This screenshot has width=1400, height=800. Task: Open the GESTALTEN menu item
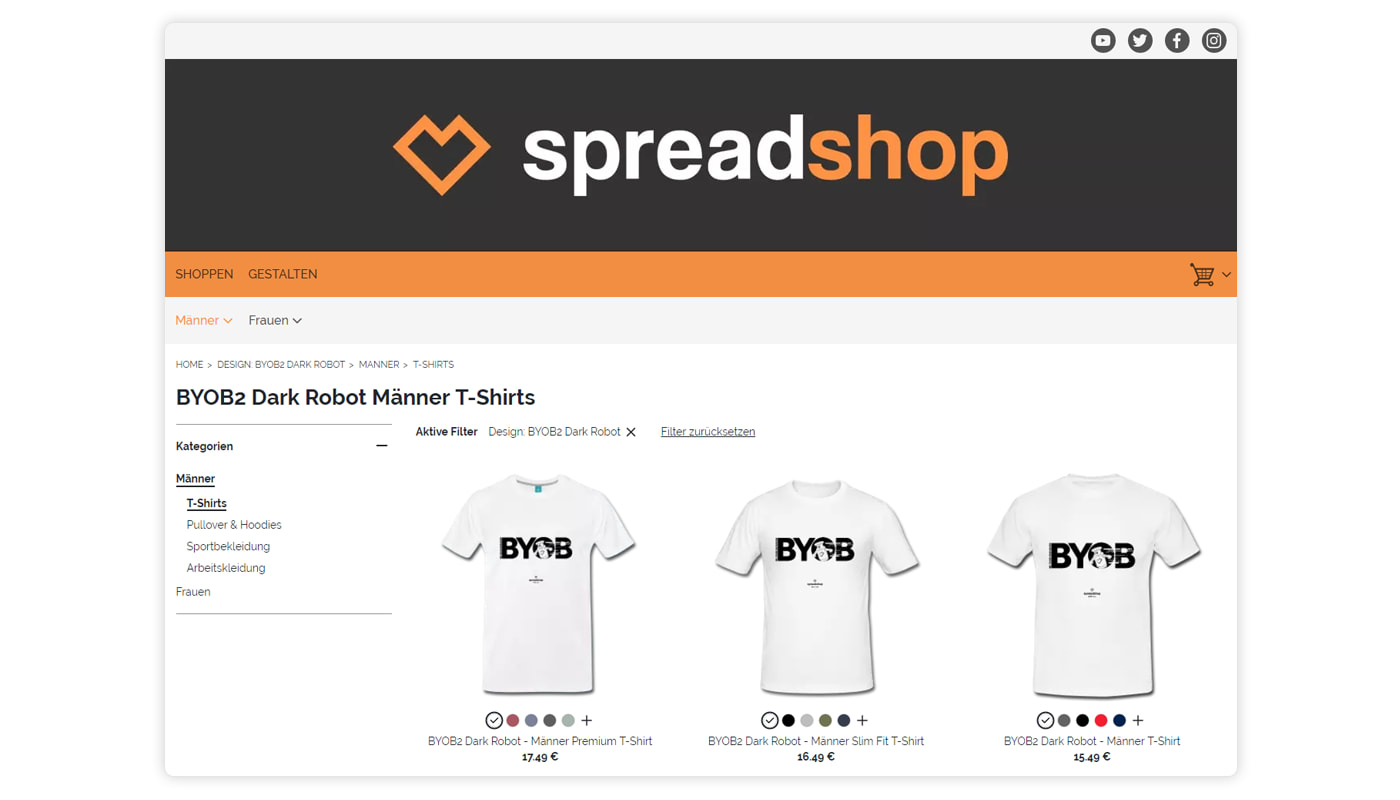click(x=283, y=274)
